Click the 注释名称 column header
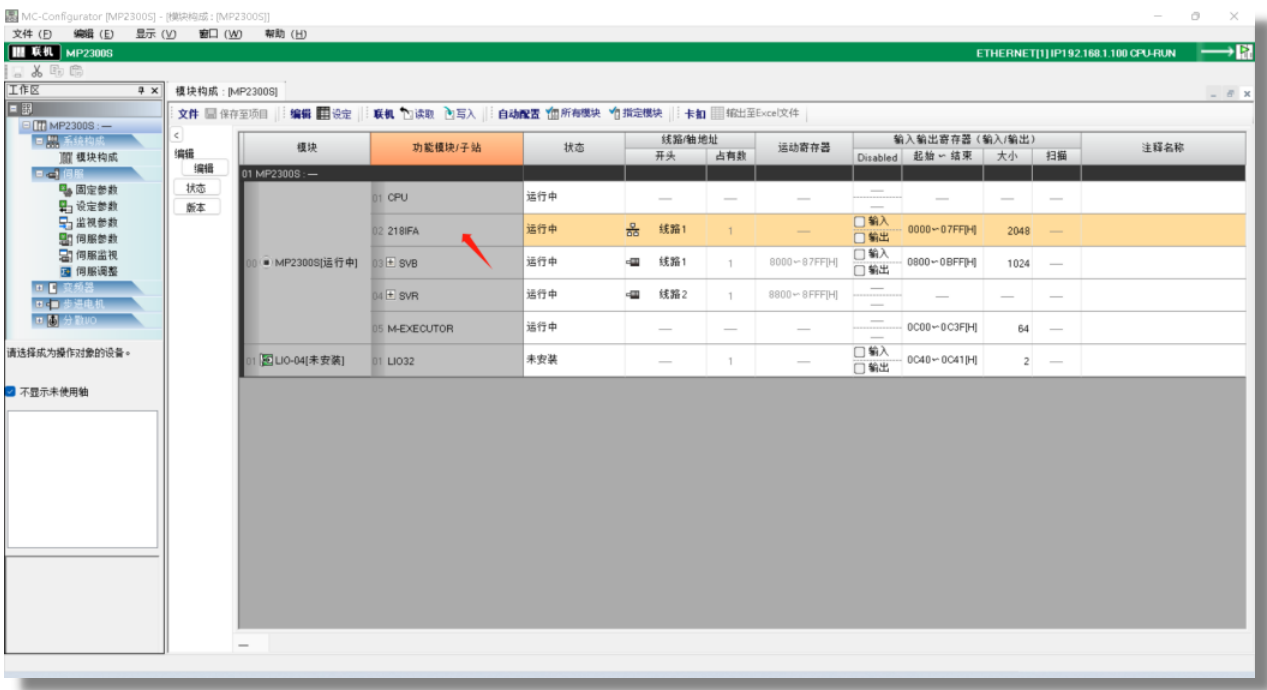The width and height of the screenshot is (1267, 690). (1163, 148)
